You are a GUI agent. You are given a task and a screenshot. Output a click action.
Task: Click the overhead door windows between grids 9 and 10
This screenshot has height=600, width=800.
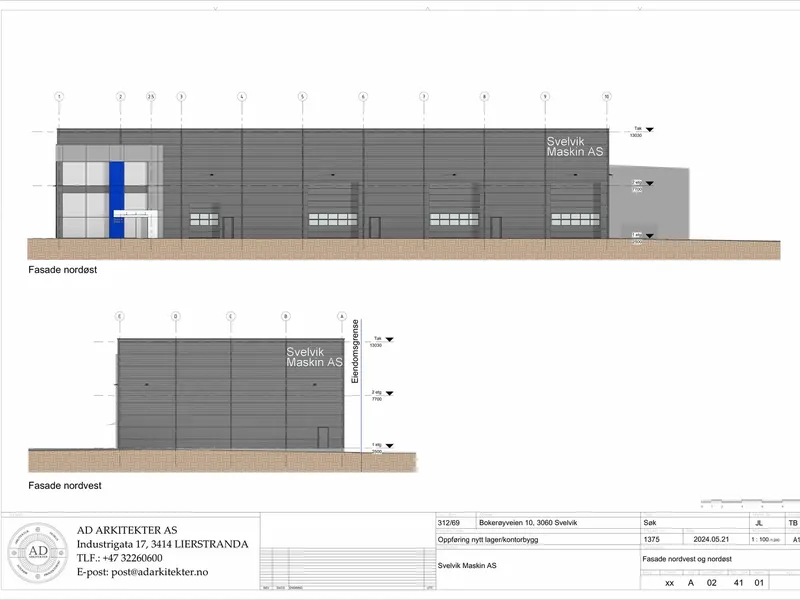tap(575, 219)
